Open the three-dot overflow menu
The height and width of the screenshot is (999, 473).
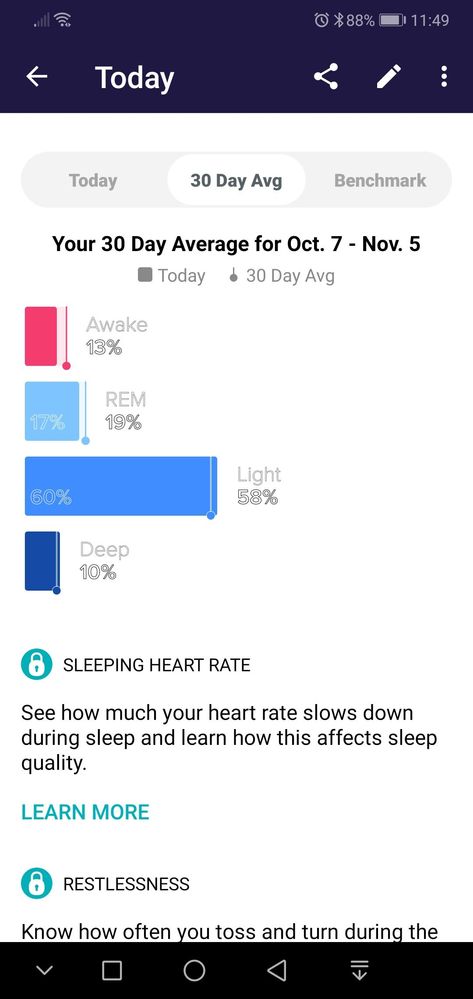[444, 77]
